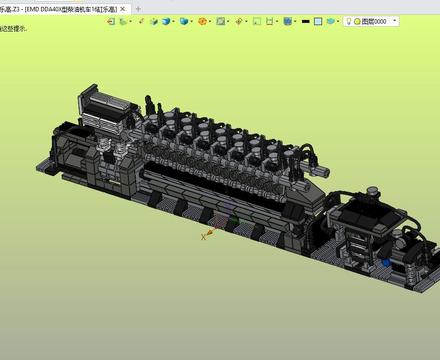Click the blue double-box view icon
Image resolution: width=440 pixels, height=360 pixels.
click(184, 21)
